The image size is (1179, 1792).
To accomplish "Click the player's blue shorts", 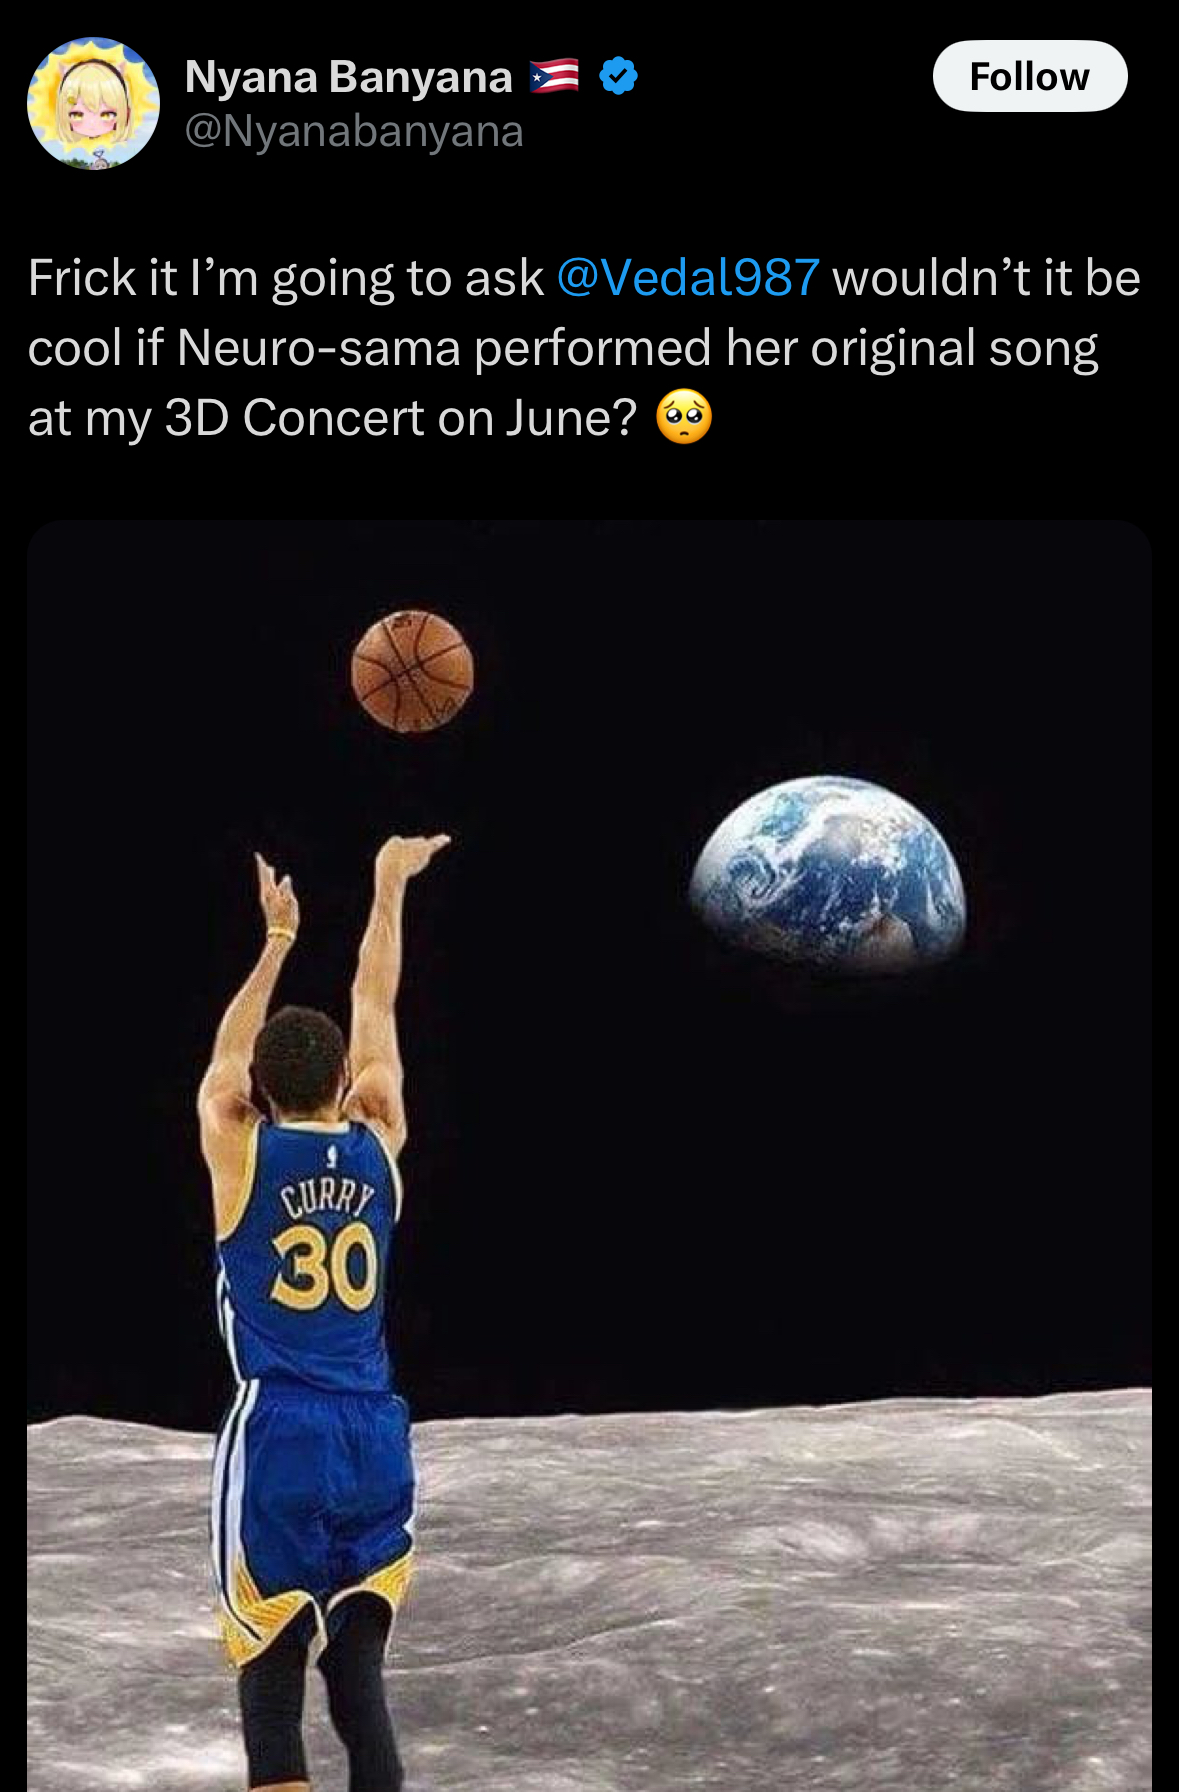I will (312, 1490).
